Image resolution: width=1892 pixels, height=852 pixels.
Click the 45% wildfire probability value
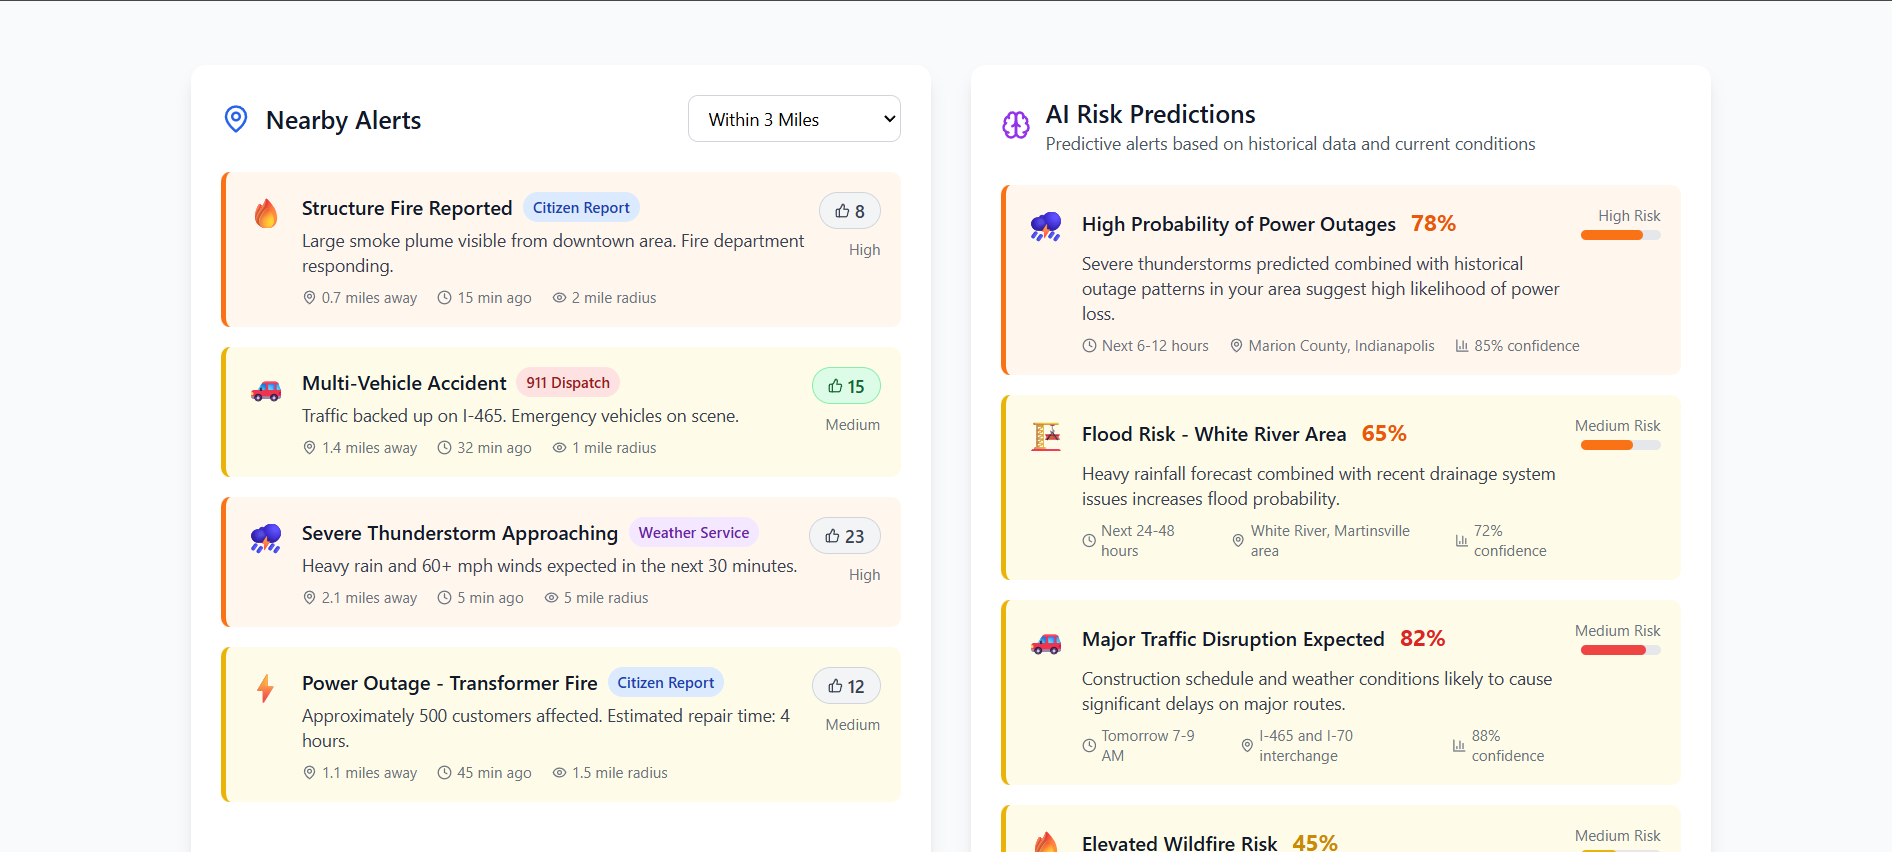1315,842
